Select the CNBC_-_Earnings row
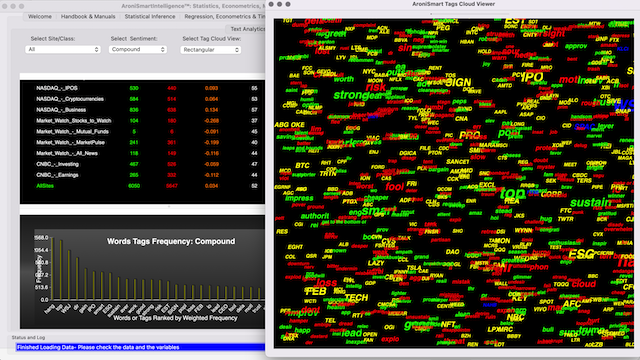 [x=142, y=175]
